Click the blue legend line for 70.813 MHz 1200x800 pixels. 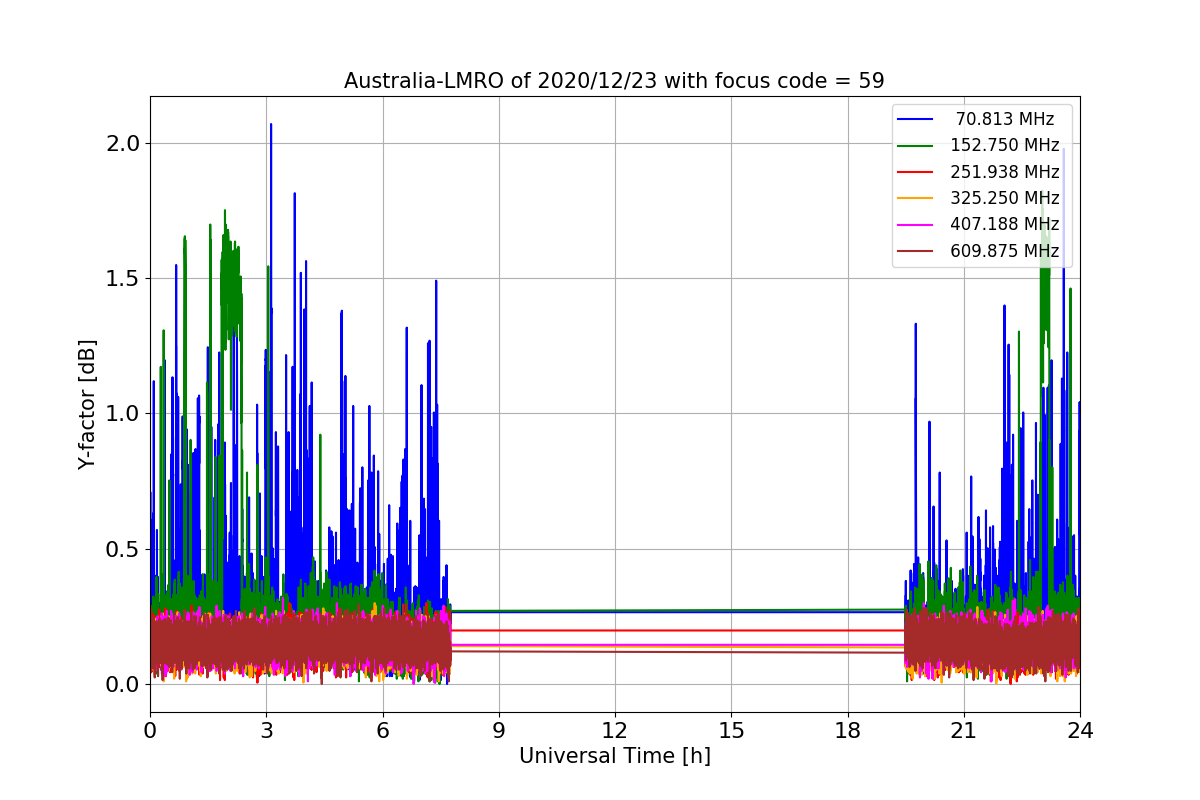(x=916, y=120)
